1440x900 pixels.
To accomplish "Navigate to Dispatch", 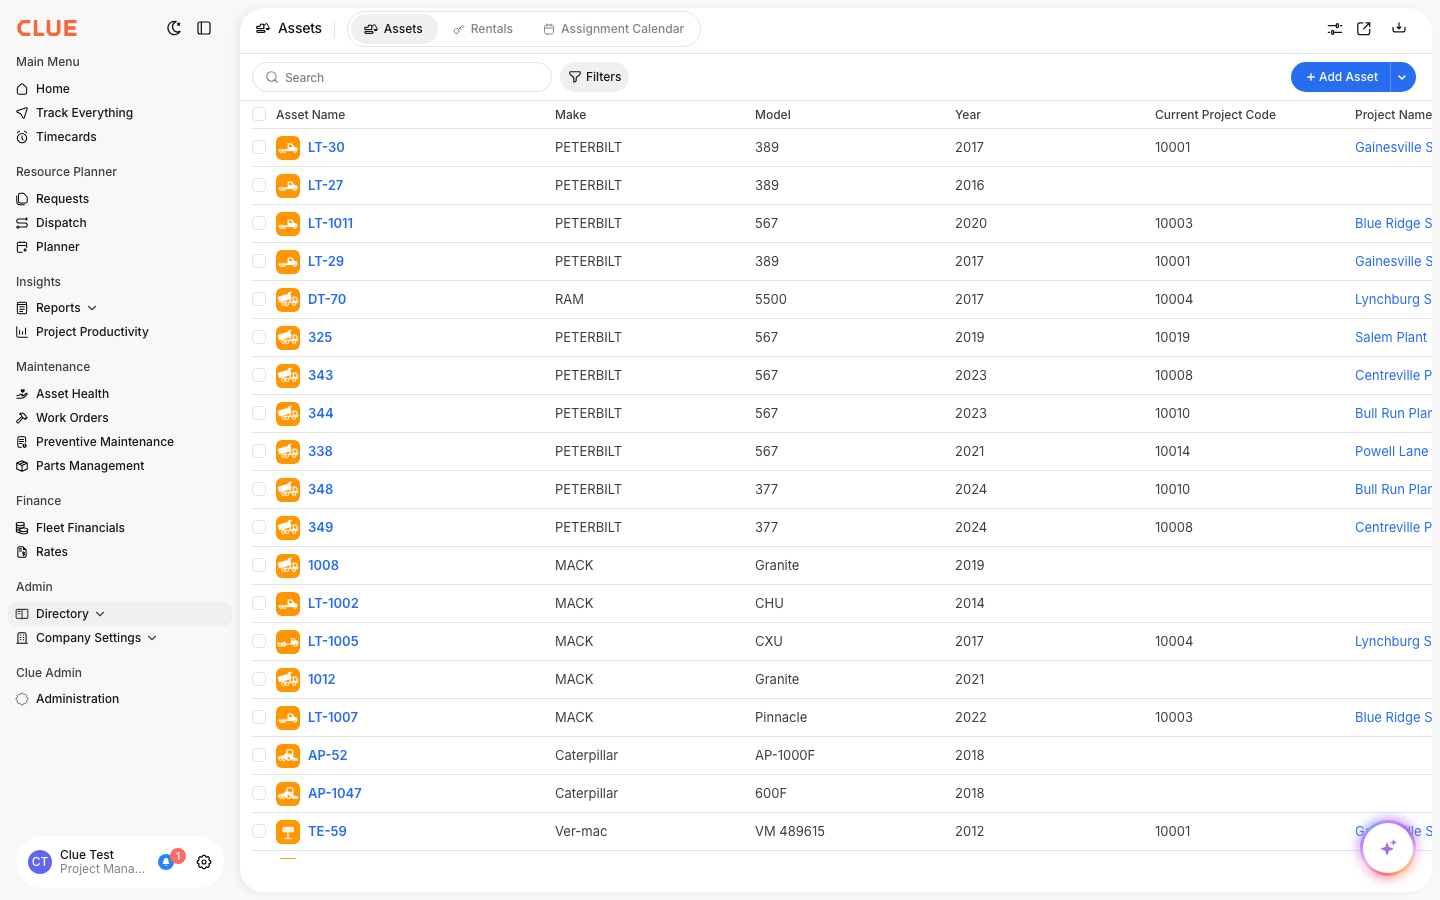I will (x=61, y=223).
